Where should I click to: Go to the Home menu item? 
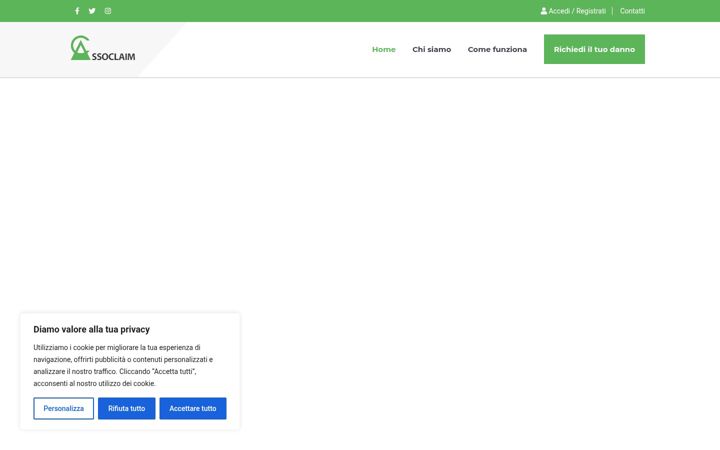click(x=383, y=49)
